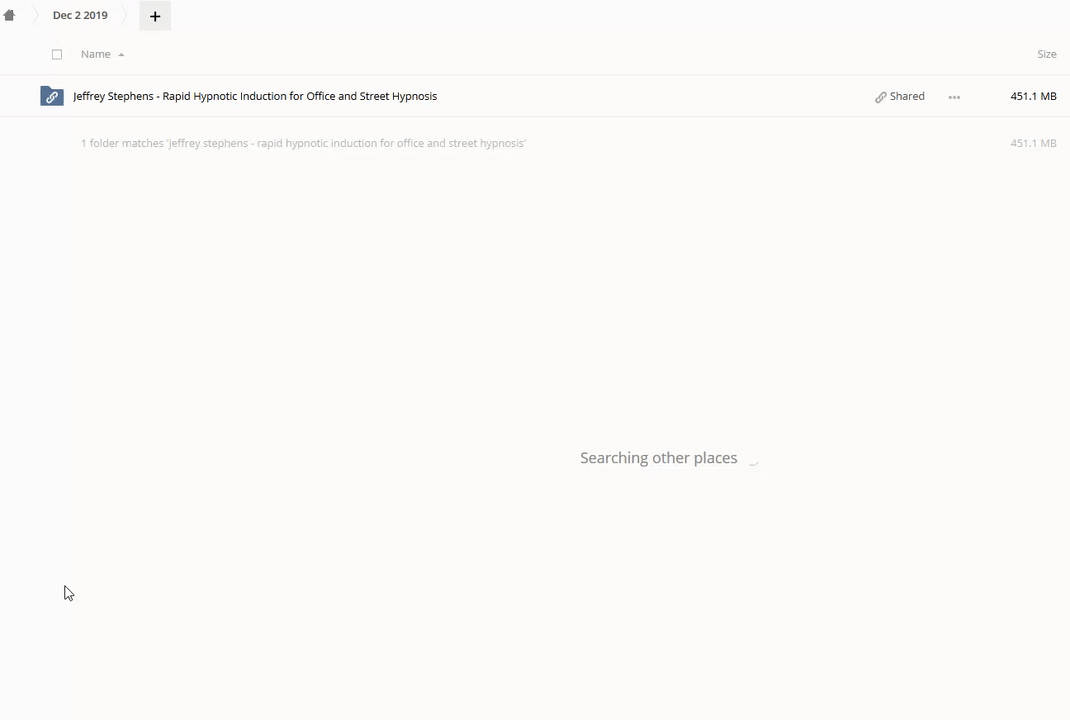
Task: Go to the home folder icon
Action: [x=10, y=15]
